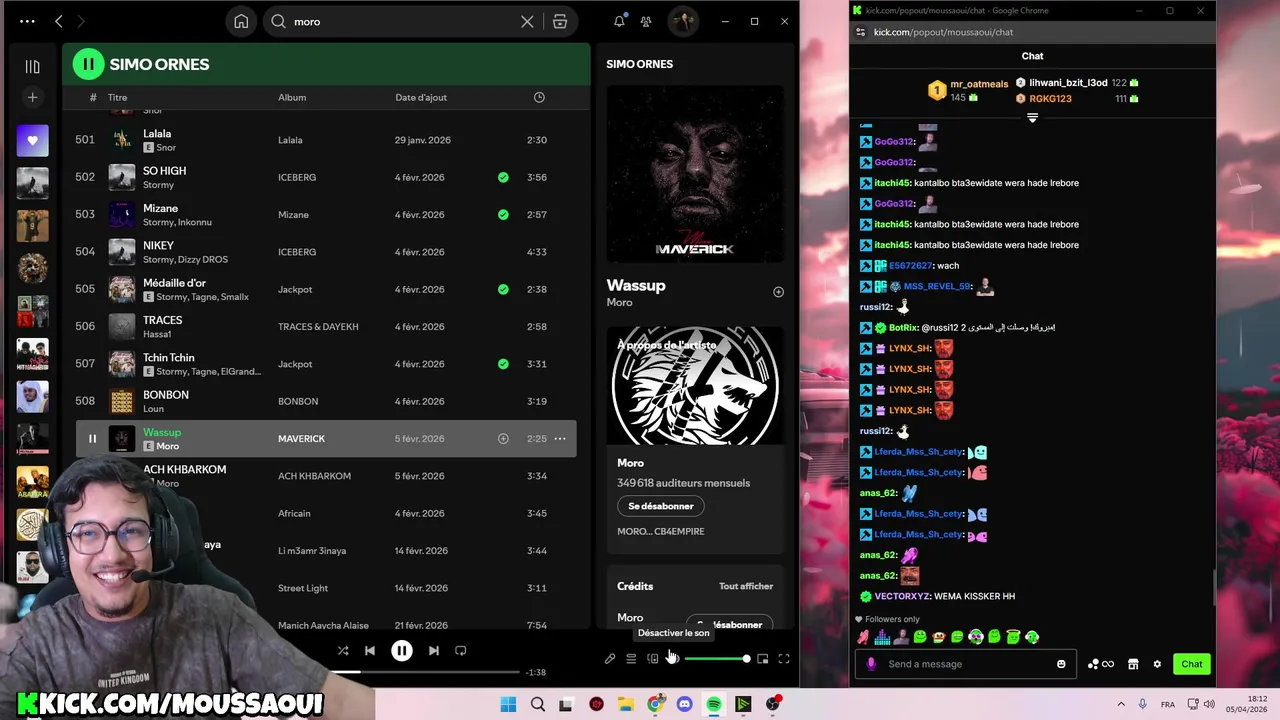Open File Explorer from the taskbar
The width and height of the screenshot is (1280, 720).
pos(625,704)
